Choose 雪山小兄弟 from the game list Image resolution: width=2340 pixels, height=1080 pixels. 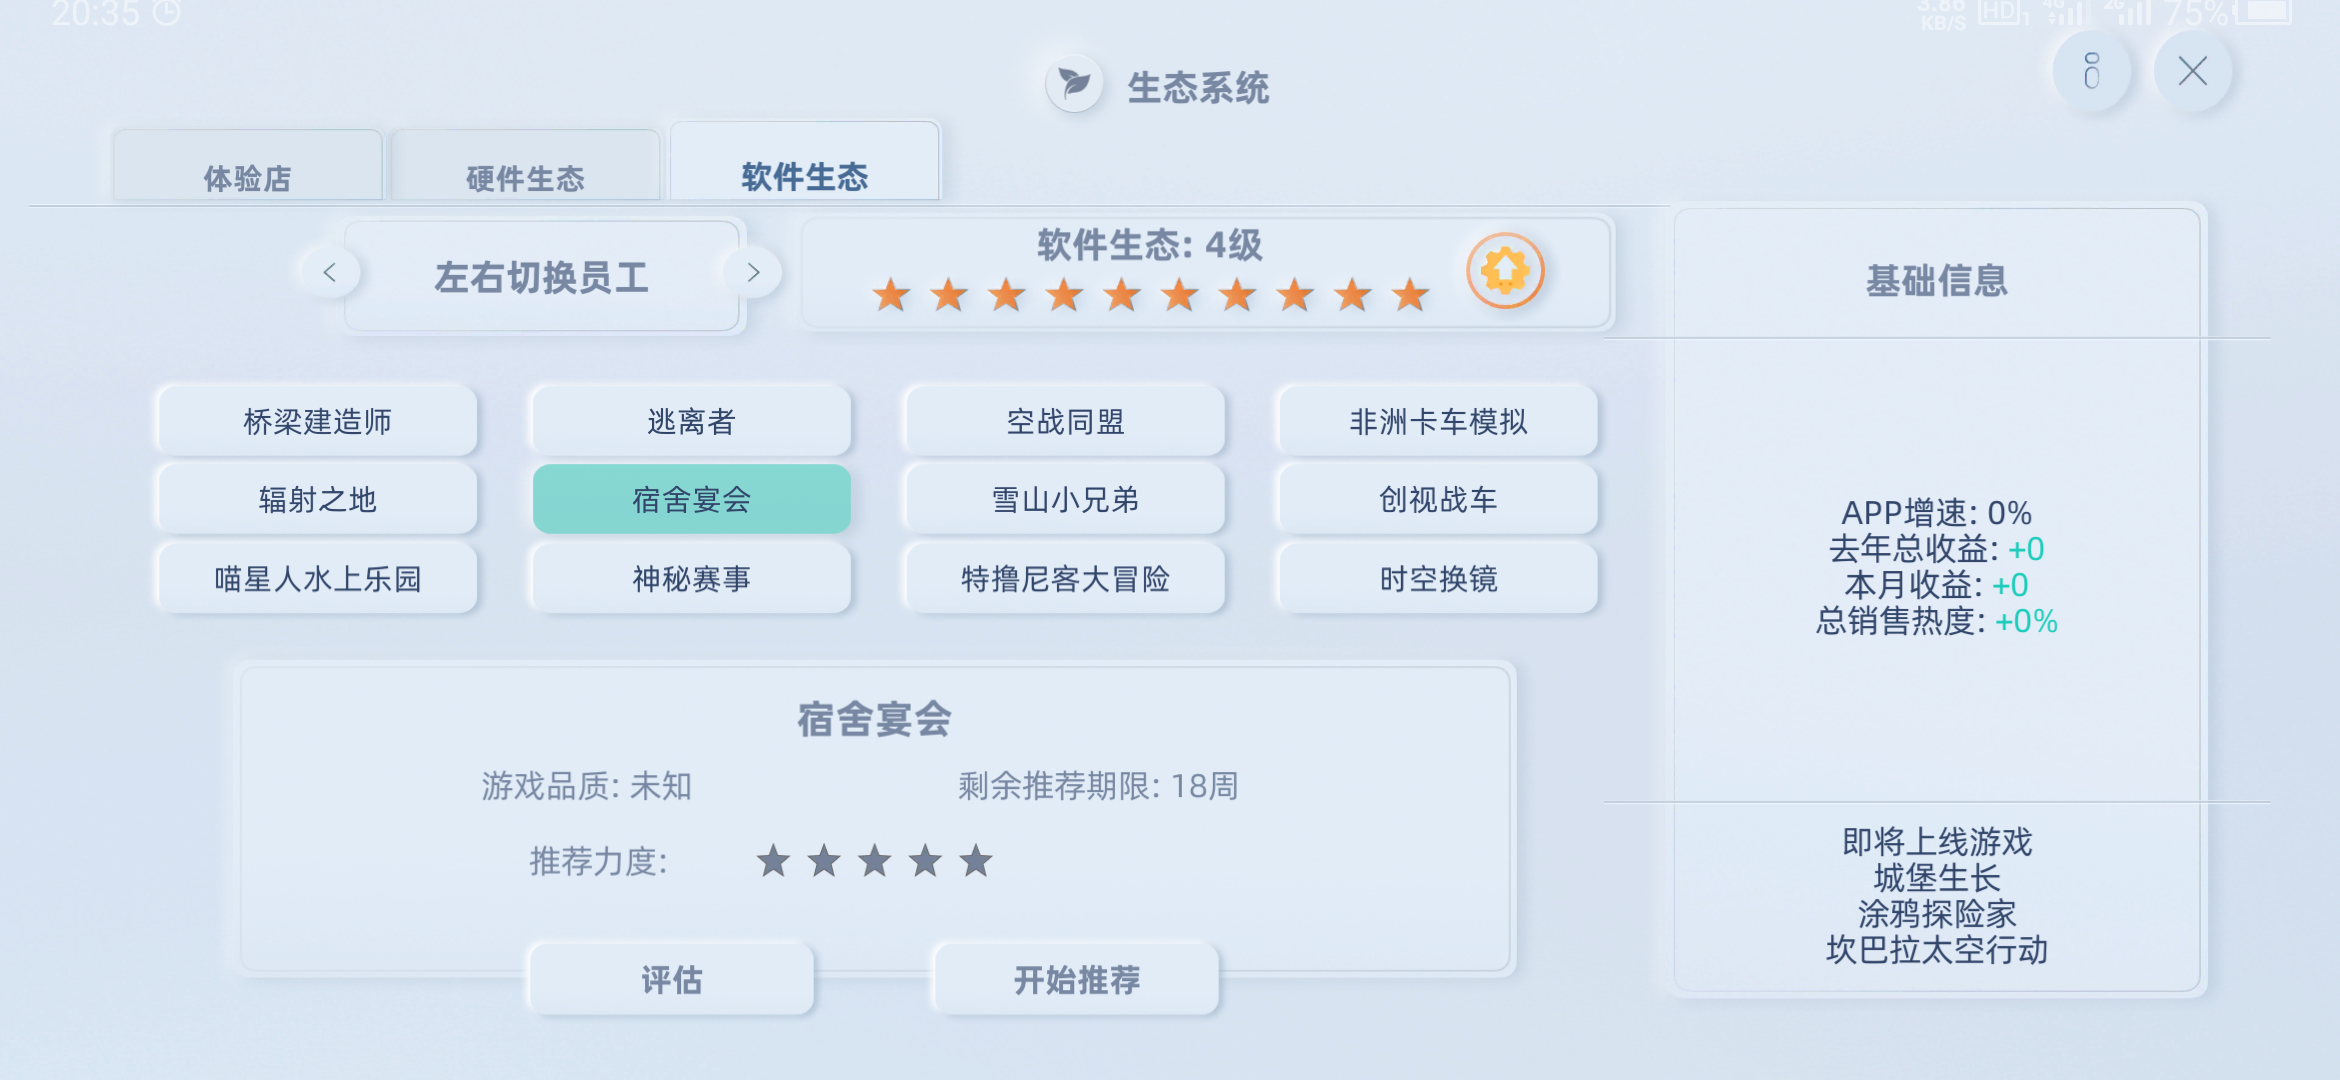pos(1065,499)
